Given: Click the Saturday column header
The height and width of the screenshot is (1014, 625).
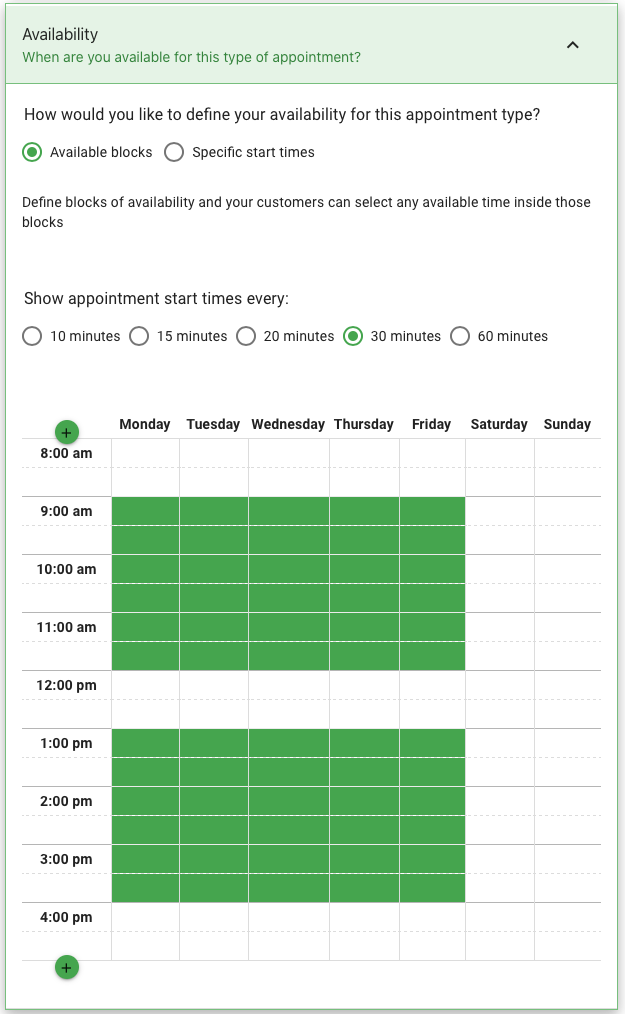Looking at the screenshot, I should pyautogui.click(x=499, y=424).
